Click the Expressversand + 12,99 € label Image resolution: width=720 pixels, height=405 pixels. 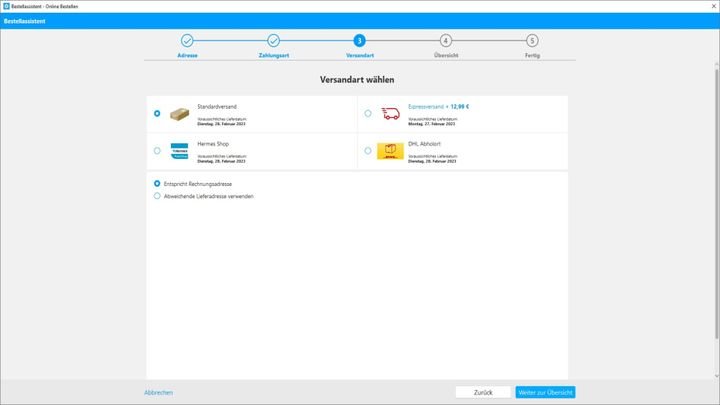click(x=439, y=107)
